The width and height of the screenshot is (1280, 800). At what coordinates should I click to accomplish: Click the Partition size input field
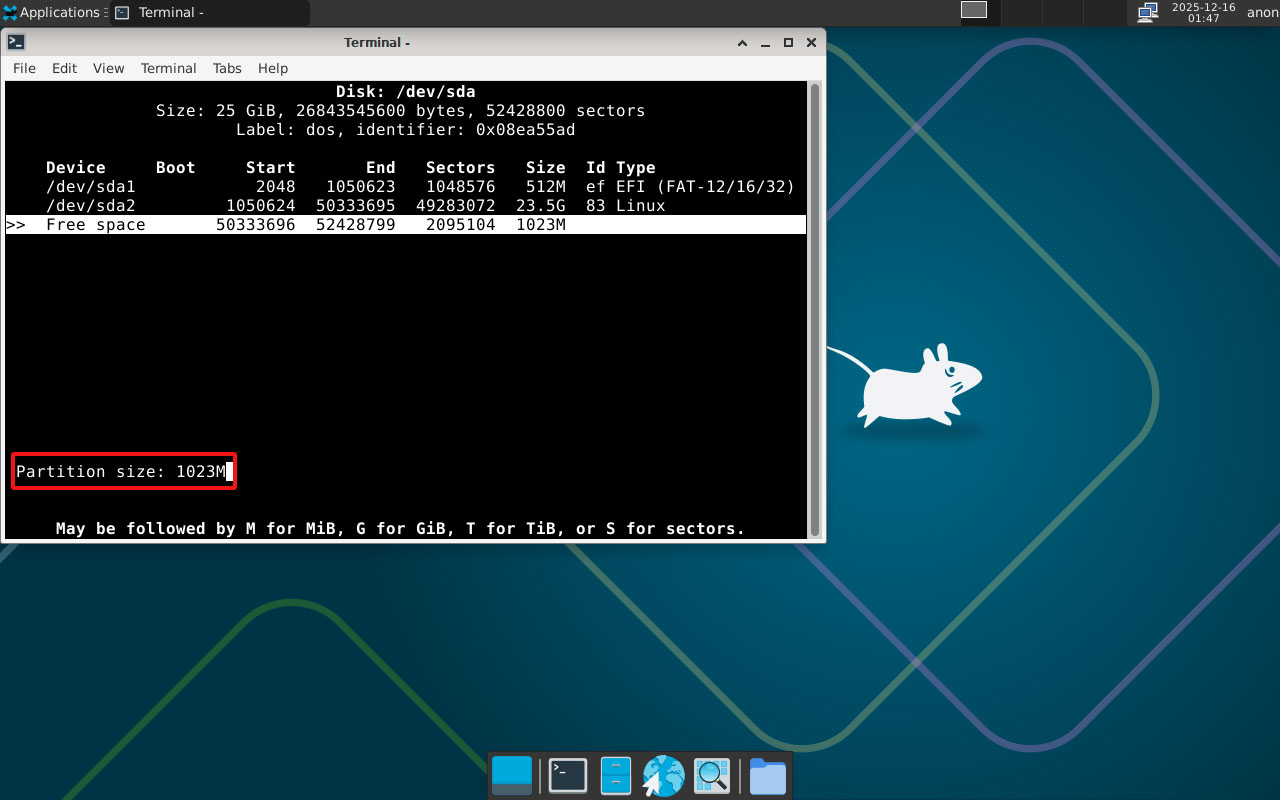pyautogui.click(x=124, y=471)
